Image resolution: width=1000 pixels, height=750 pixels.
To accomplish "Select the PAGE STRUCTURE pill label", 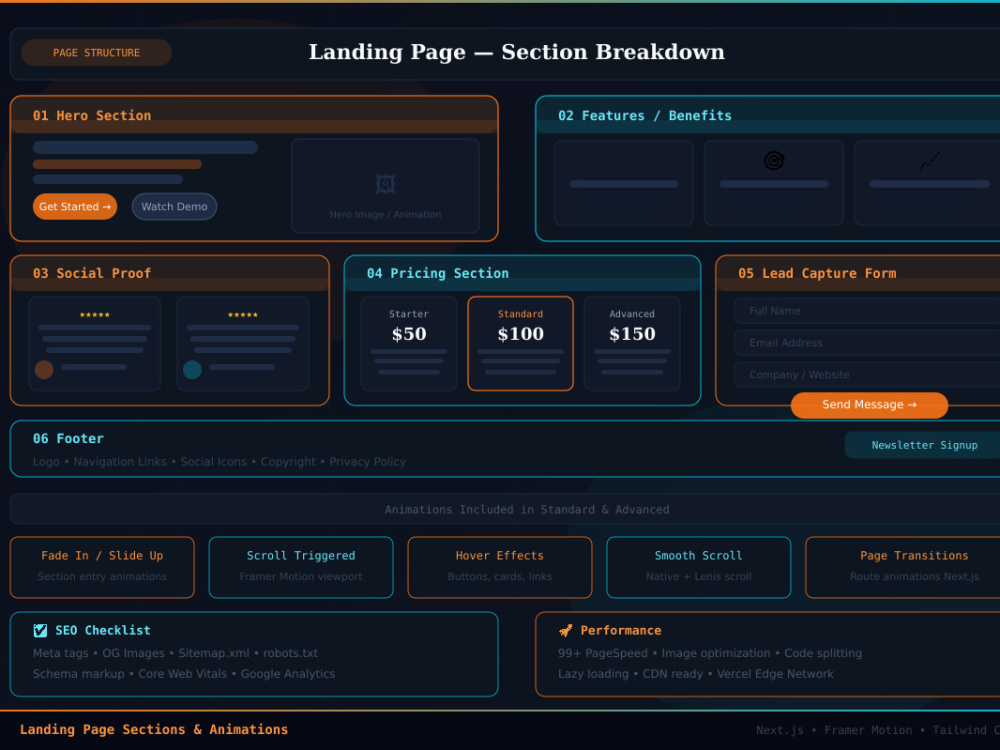I will click(96, 53).
